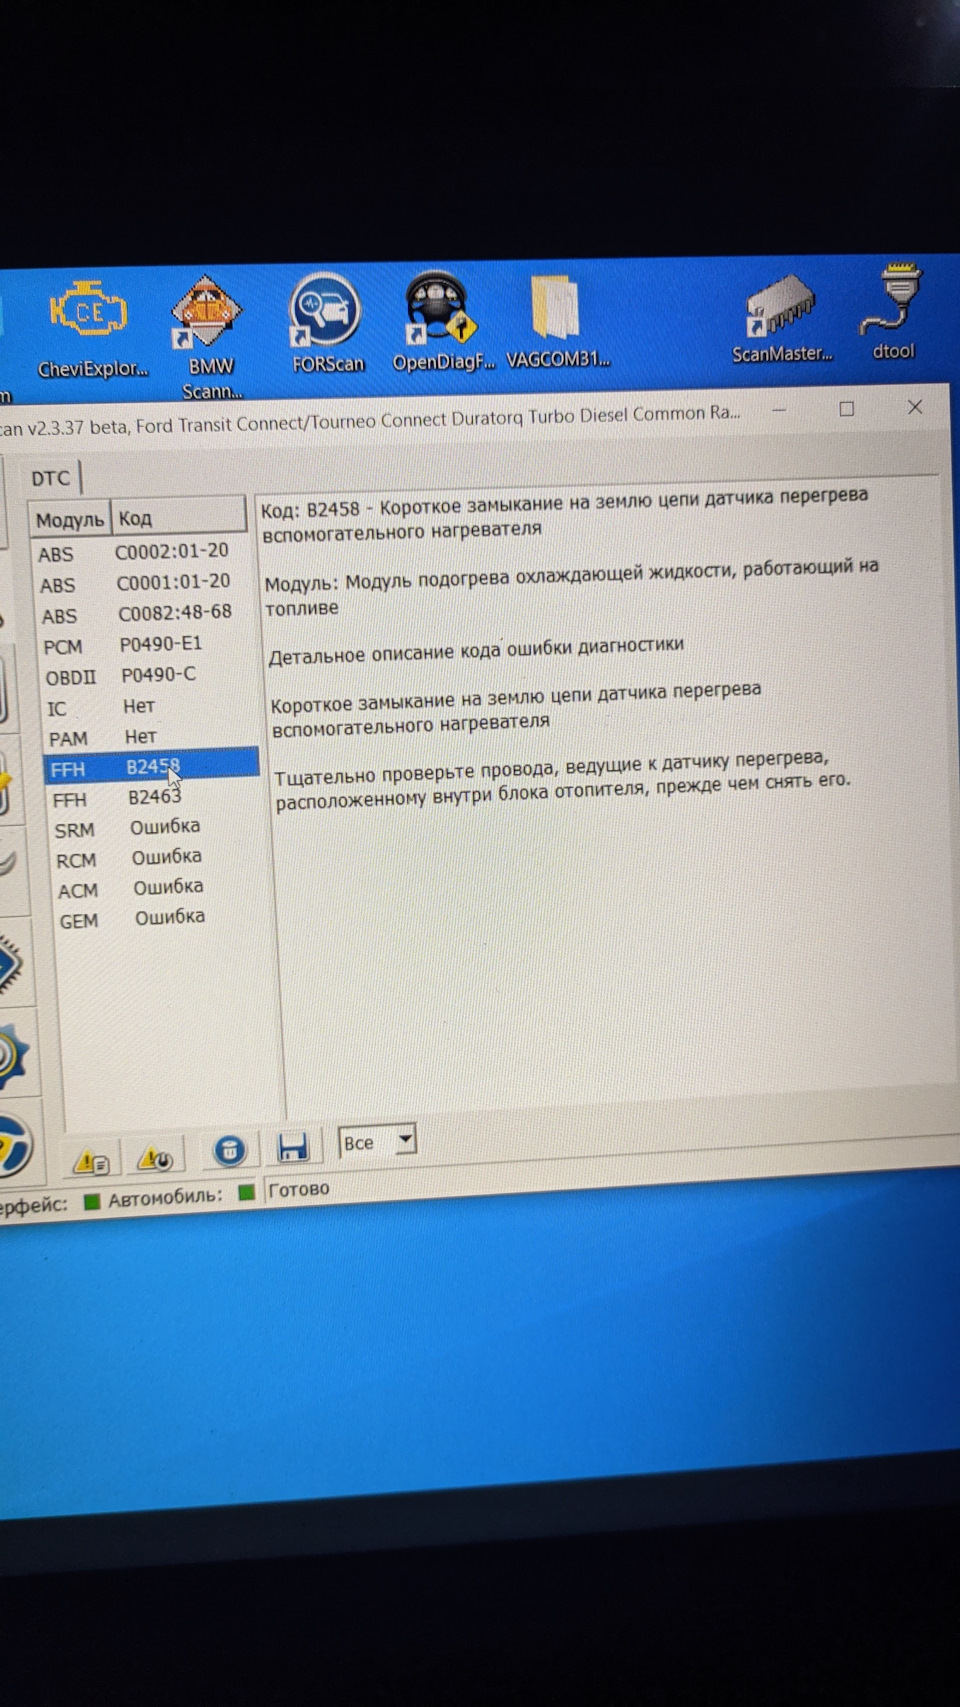Minimize the FORScan window
The image size is (960, 1707).
779,409
